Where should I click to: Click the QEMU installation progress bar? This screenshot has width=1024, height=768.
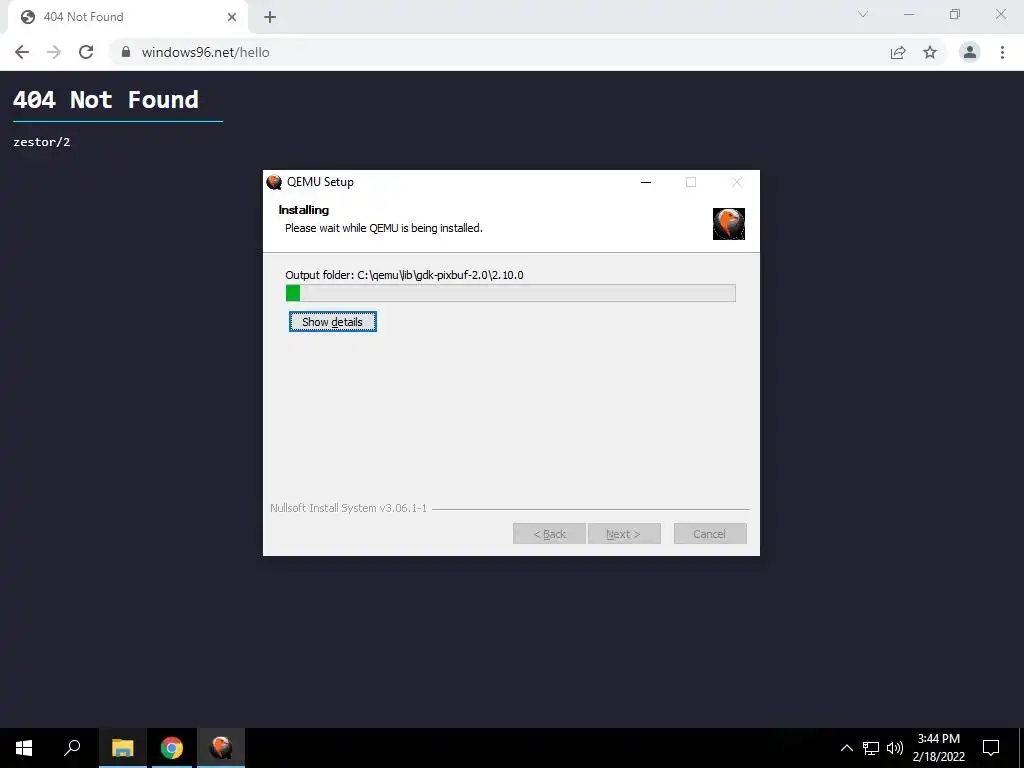coord(511,293)
